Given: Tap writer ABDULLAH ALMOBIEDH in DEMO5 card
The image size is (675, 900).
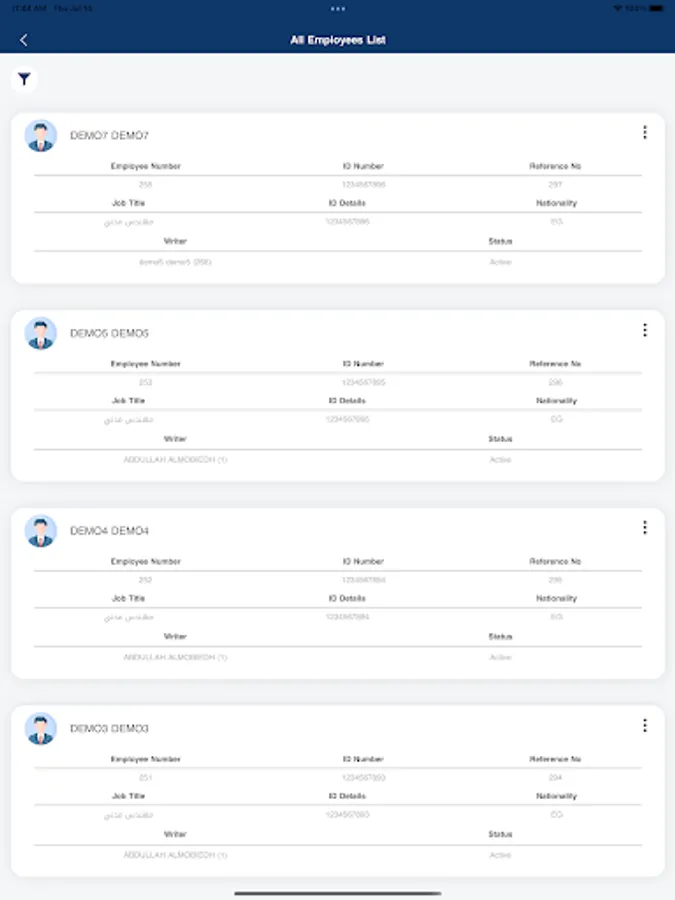Looking at the screenshot, I should pos(175,460).
